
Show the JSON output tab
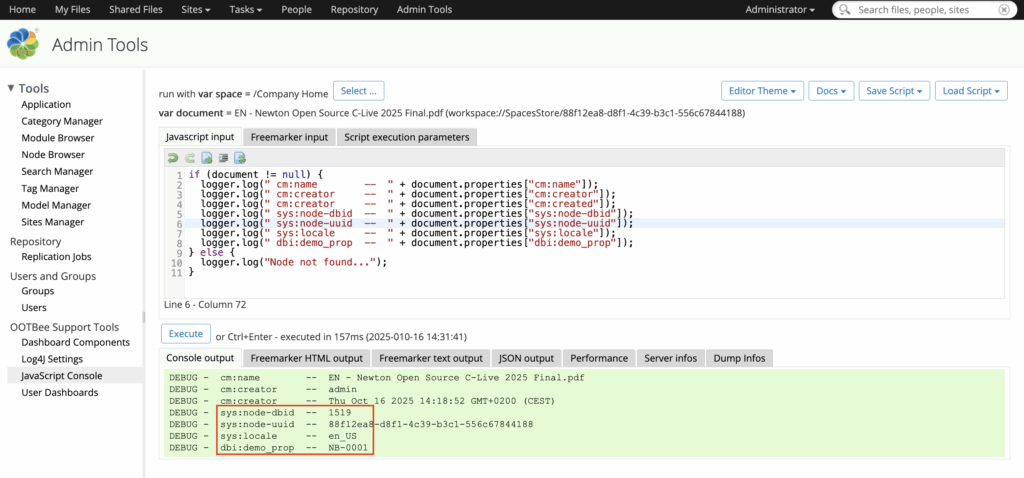coord(526,358)
